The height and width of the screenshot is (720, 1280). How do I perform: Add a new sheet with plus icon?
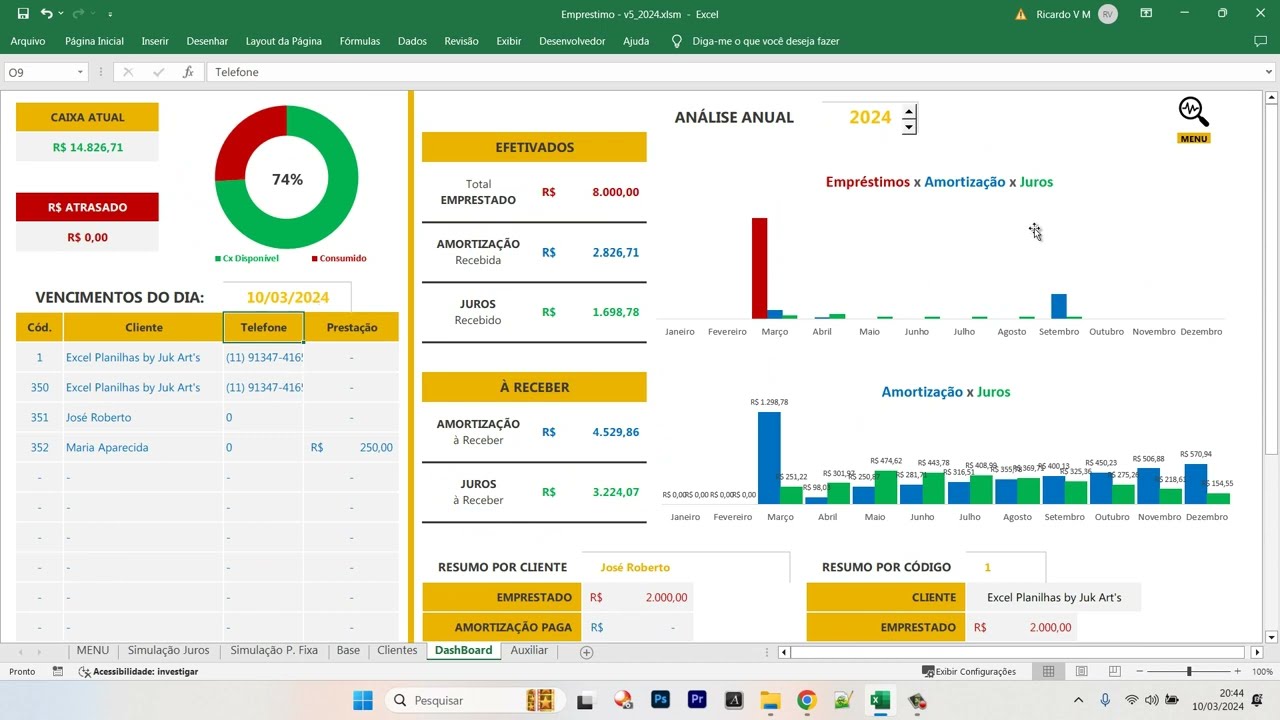coord(587,652)
